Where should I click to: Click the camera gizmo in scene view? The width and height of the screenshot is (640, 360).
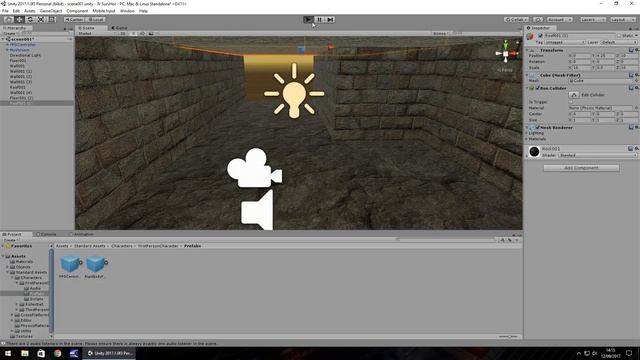point(254,168)
